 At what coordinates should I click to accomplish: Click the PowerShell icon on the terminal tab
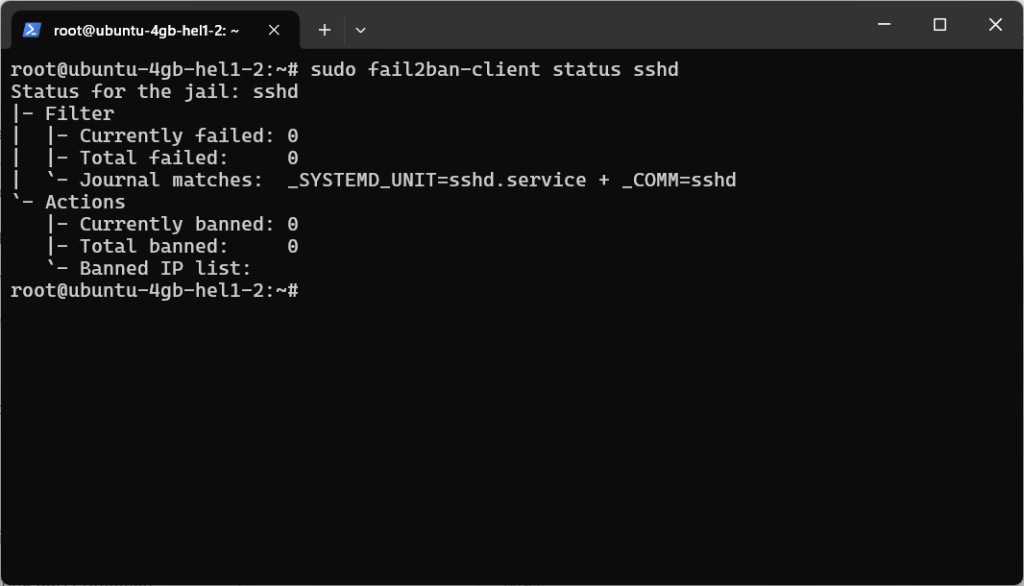tap(31, 30)
